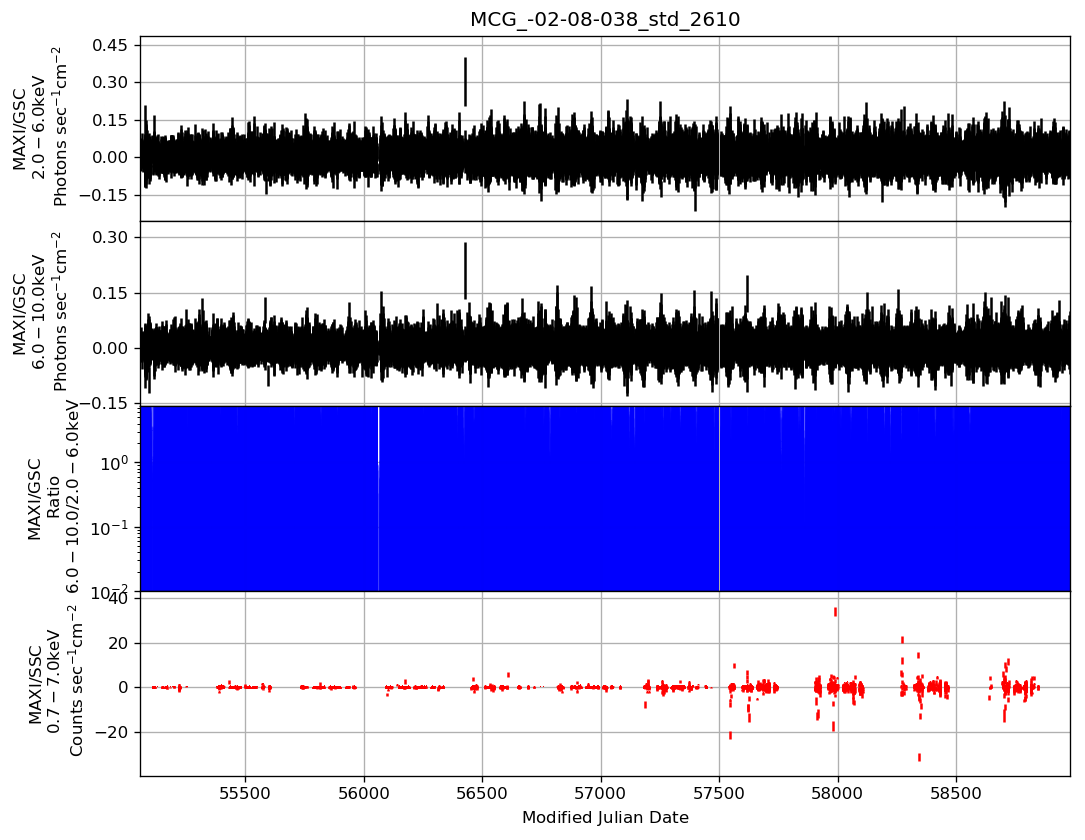Click the 0.30 tick on 6.0-10.0keV panel
The height and width of the screenshot is (840, 1085).
click(x=110, y=237)
